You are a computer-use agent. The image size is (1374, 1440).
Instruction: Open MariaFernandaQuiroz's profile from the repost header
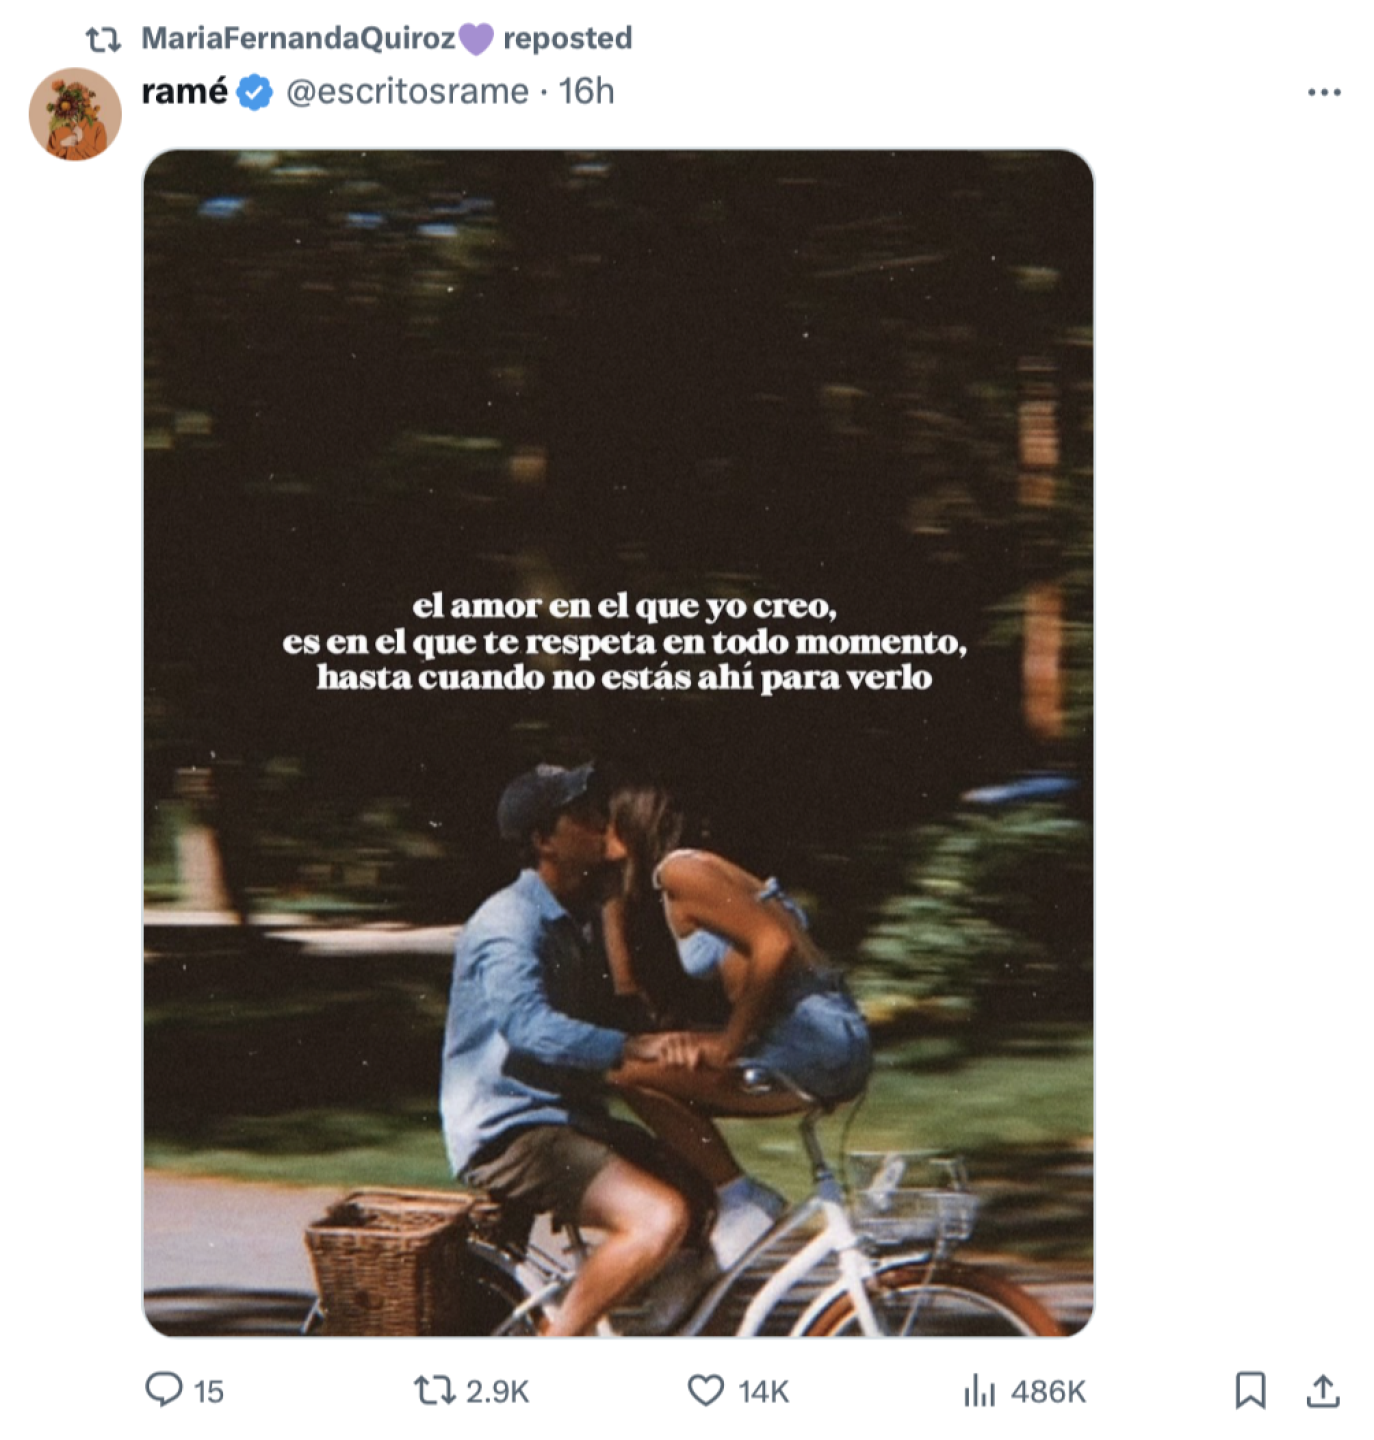(x=298, y=38)
